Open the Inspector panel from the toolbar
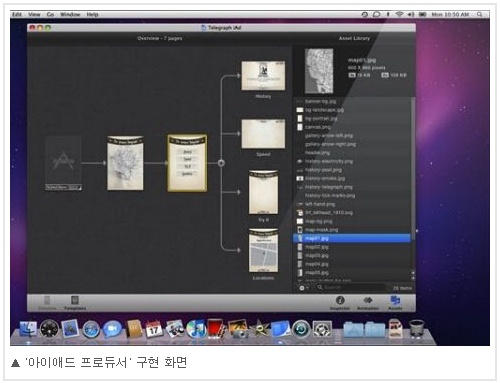 coord(340,303)
